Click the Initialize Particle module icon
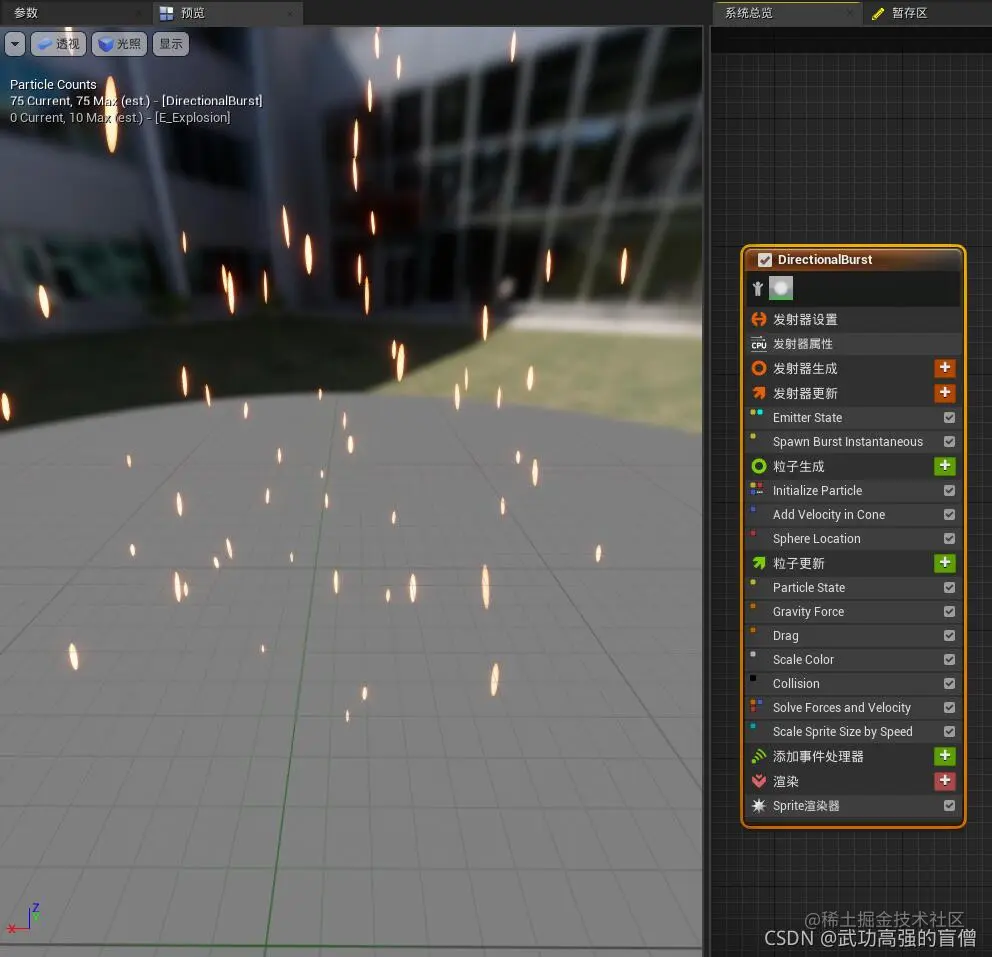 click(756, 488)
